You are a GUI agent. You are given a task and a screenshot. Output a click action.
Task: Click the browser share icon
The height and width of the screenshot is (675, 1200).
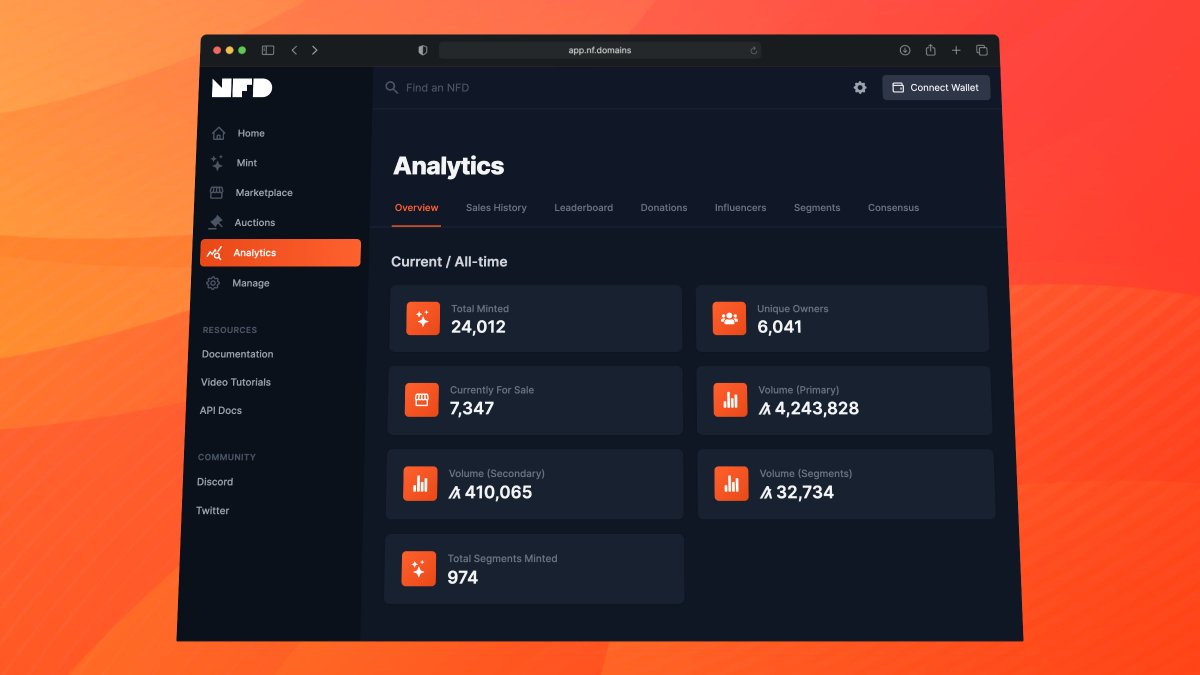(x=931, y=50)
